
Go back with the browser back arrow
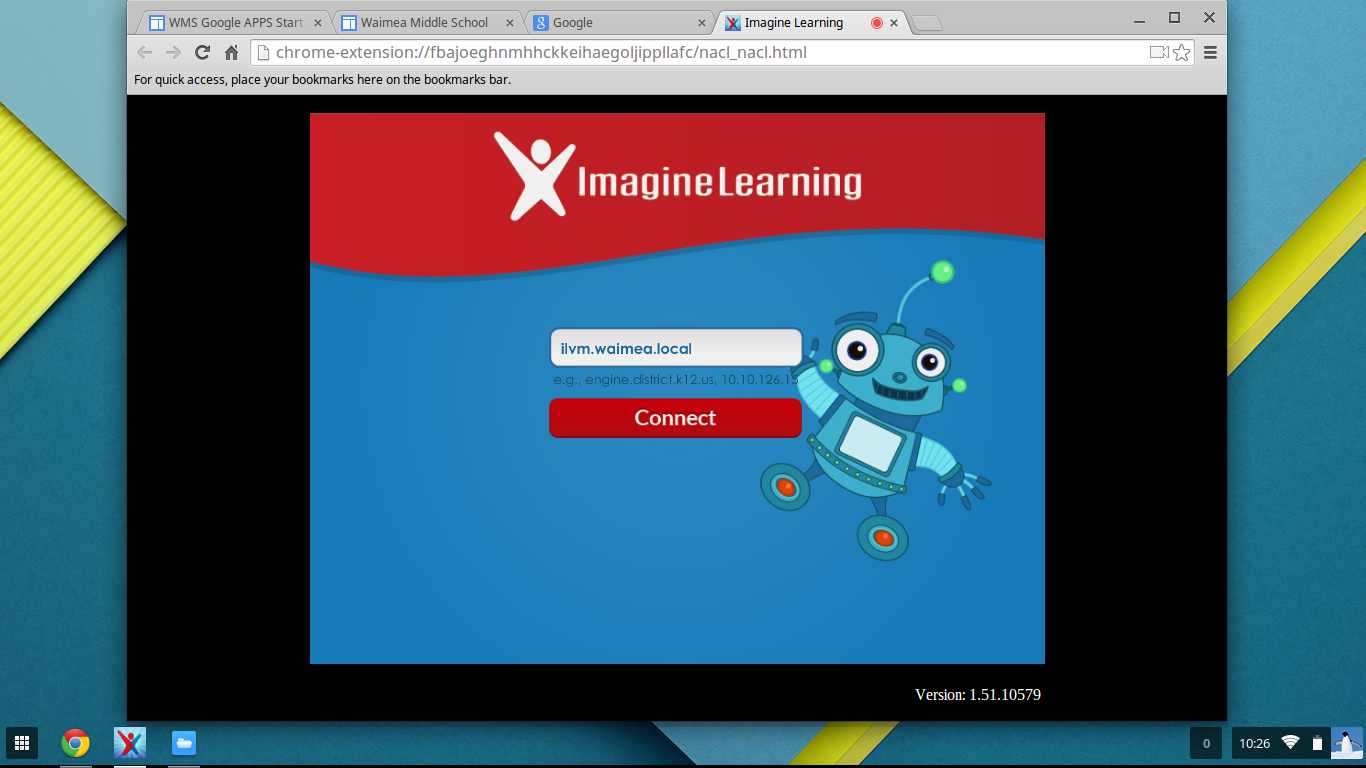(145, 53)
